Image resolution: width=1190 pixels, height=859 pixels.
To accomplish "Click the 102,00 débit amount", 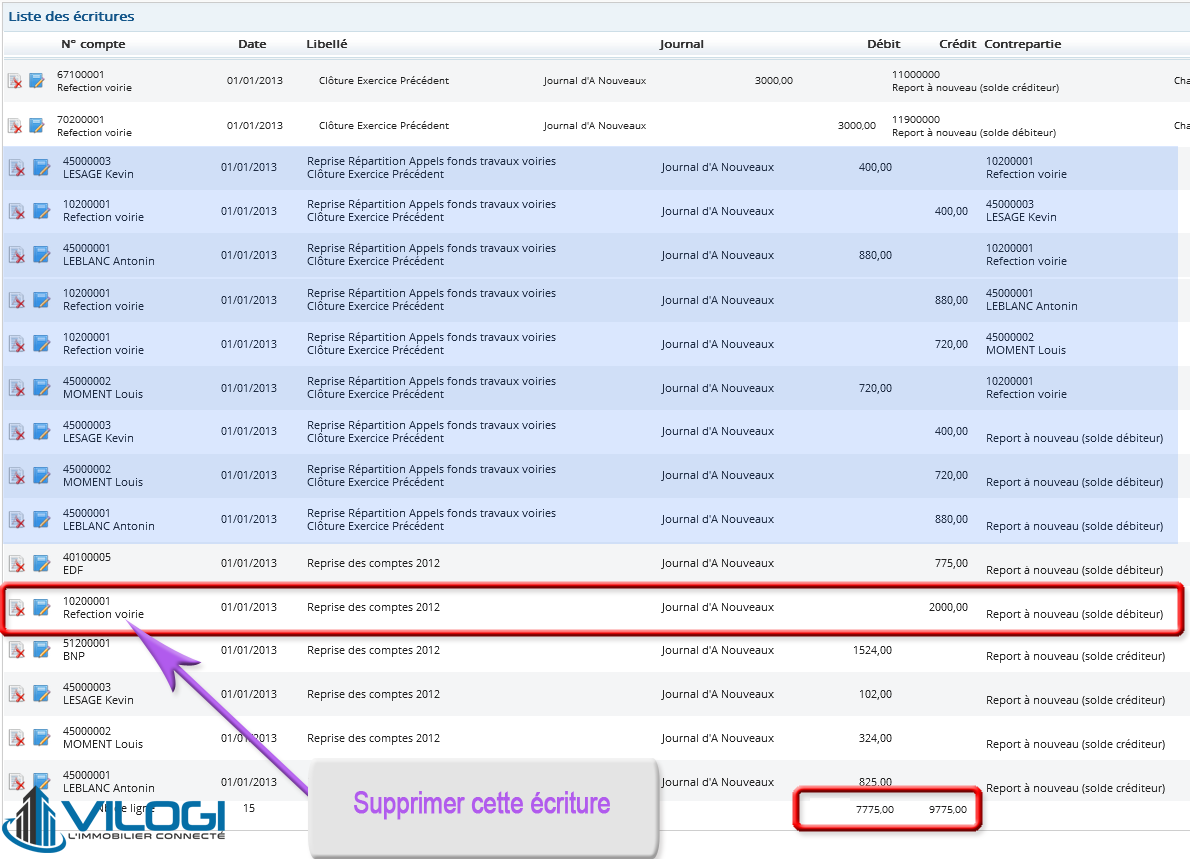I will [875, 694].
